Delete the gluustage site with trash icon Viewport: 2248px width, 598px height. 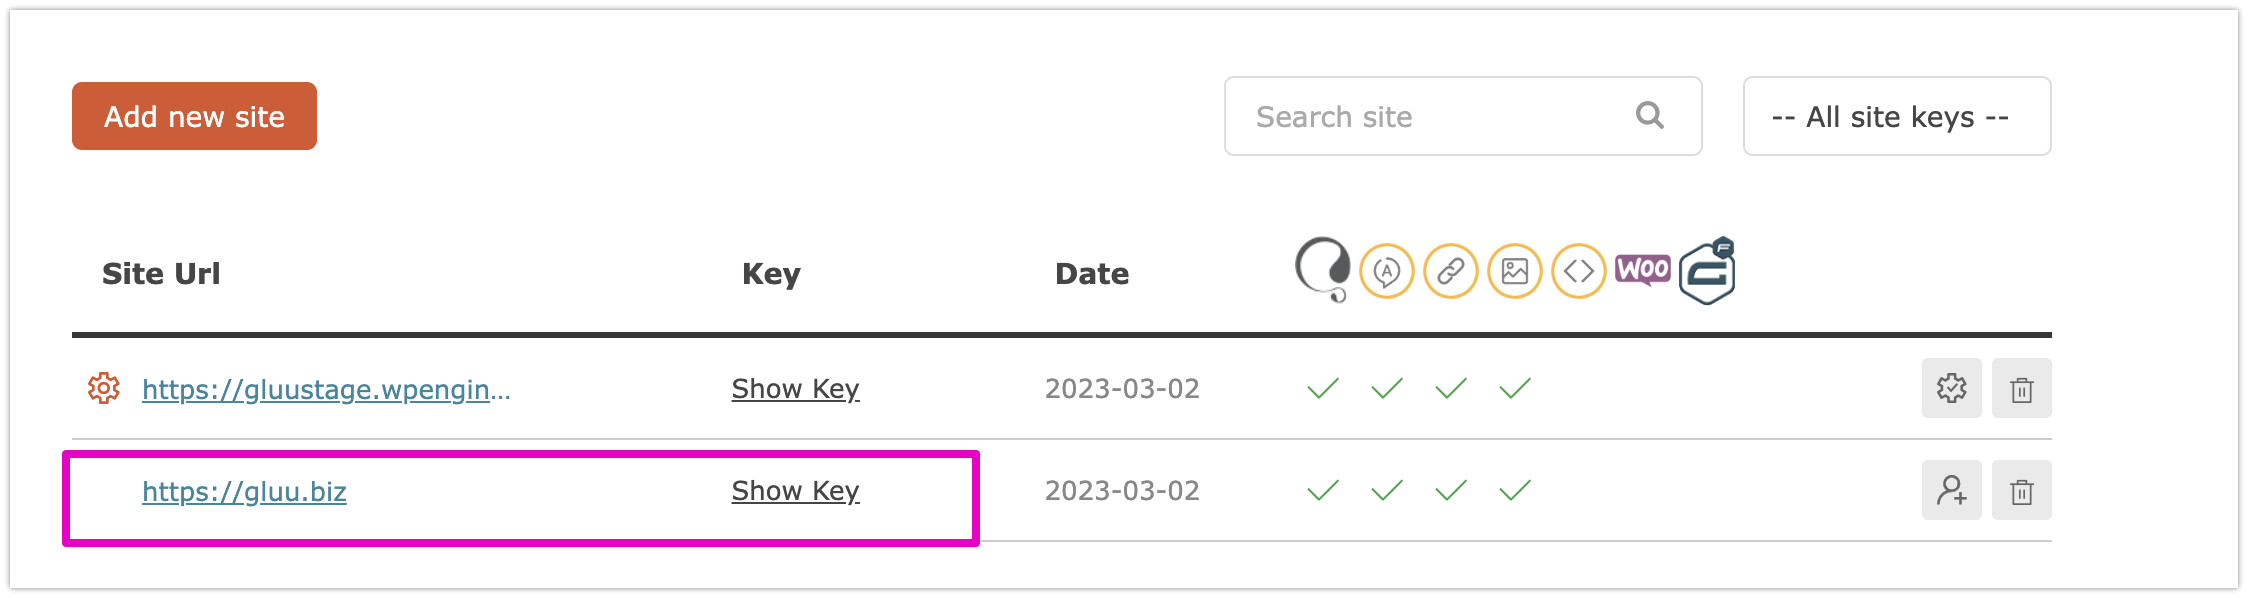[x=2021, y=388]
